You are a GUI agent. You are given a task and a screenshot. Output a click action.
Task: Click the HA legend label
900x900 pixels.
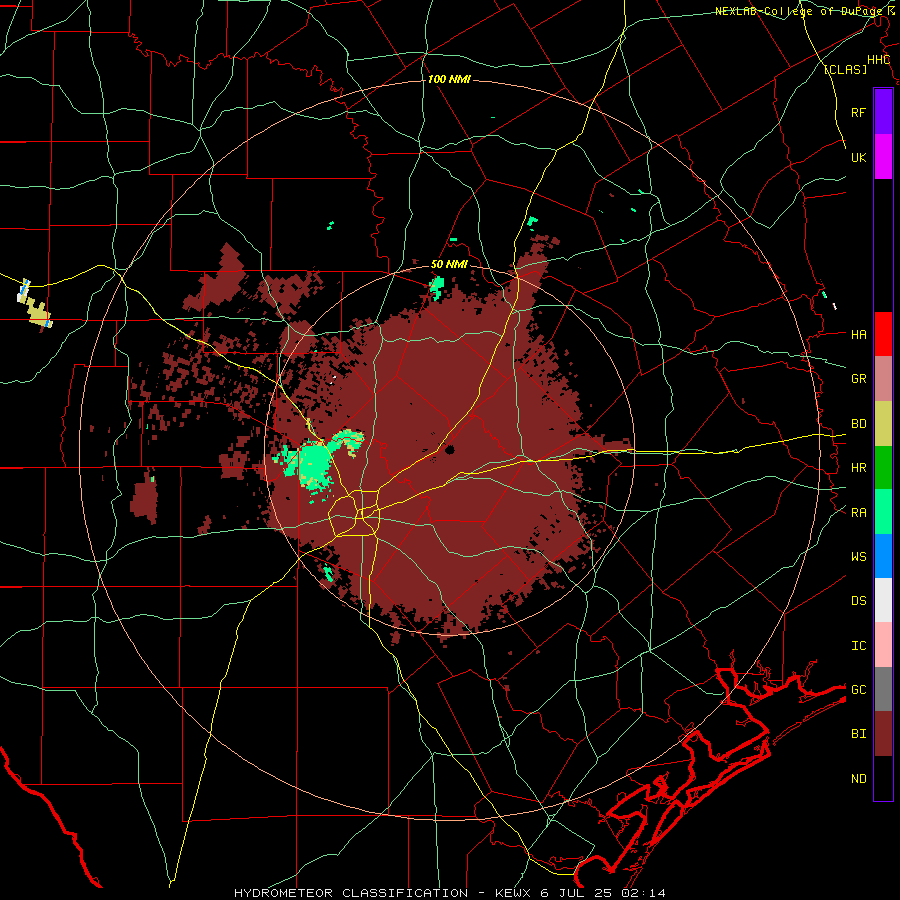pyautogui.click(x=858, y=334)
